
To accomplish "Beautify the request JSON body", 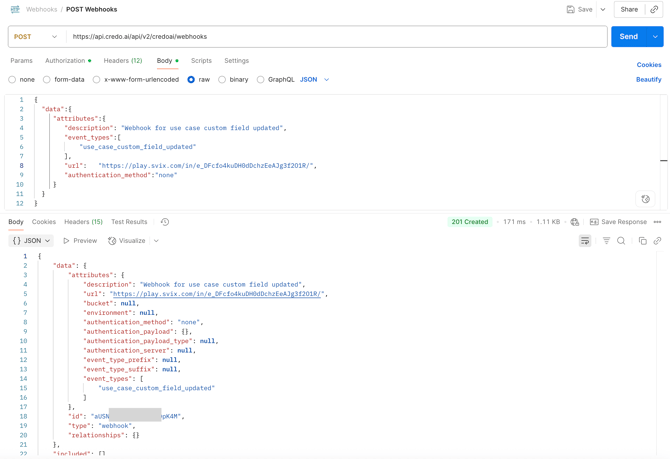I will pos(648,79).
